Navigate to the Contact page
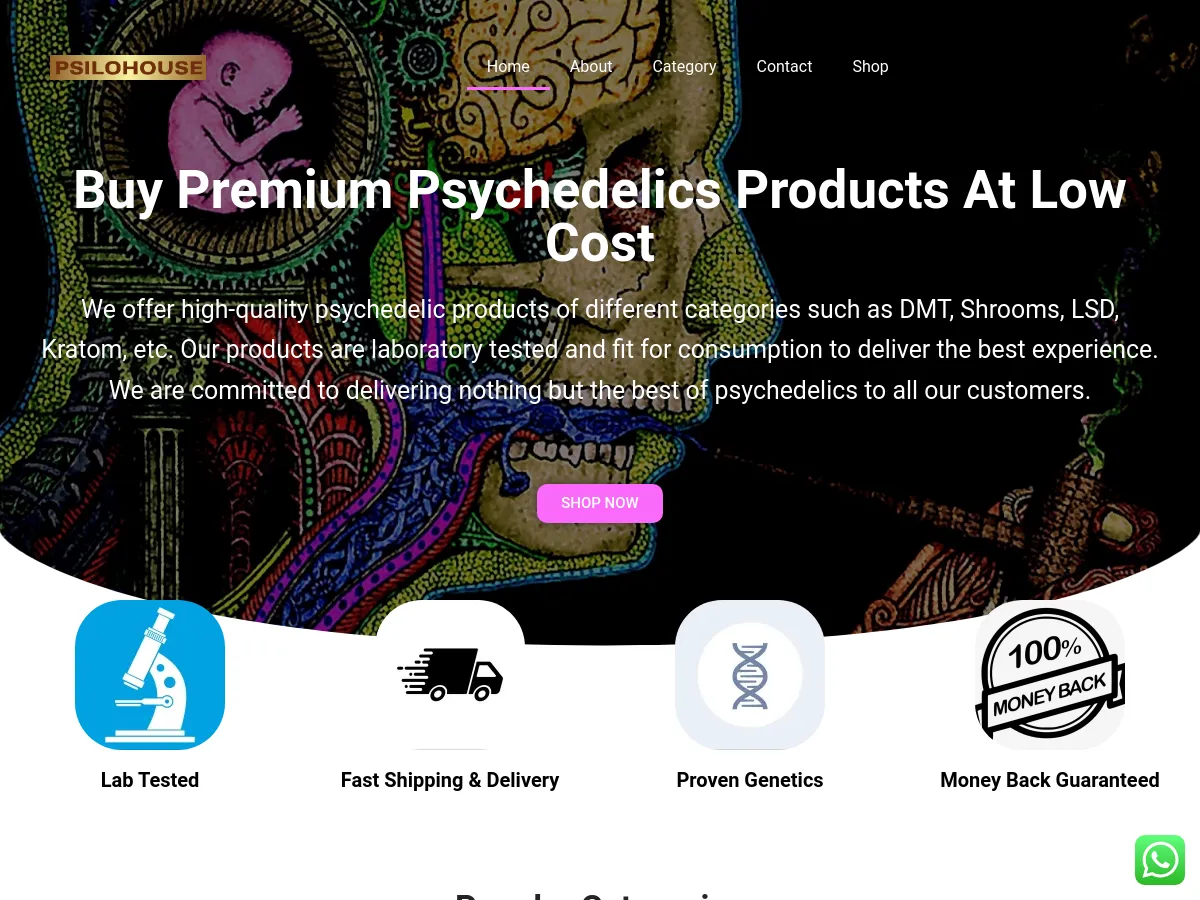1200x900 pixels. click(x=784, y=66)
